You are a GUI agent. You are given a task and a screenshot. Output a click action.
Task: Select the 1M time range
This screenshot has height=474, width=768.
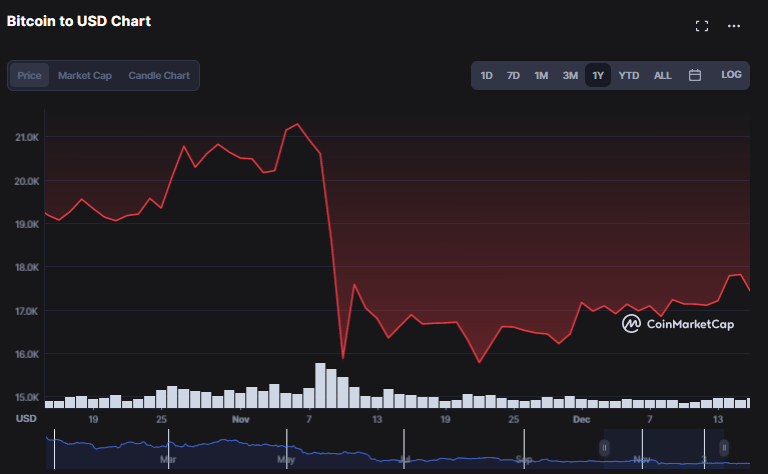point(541,75)
